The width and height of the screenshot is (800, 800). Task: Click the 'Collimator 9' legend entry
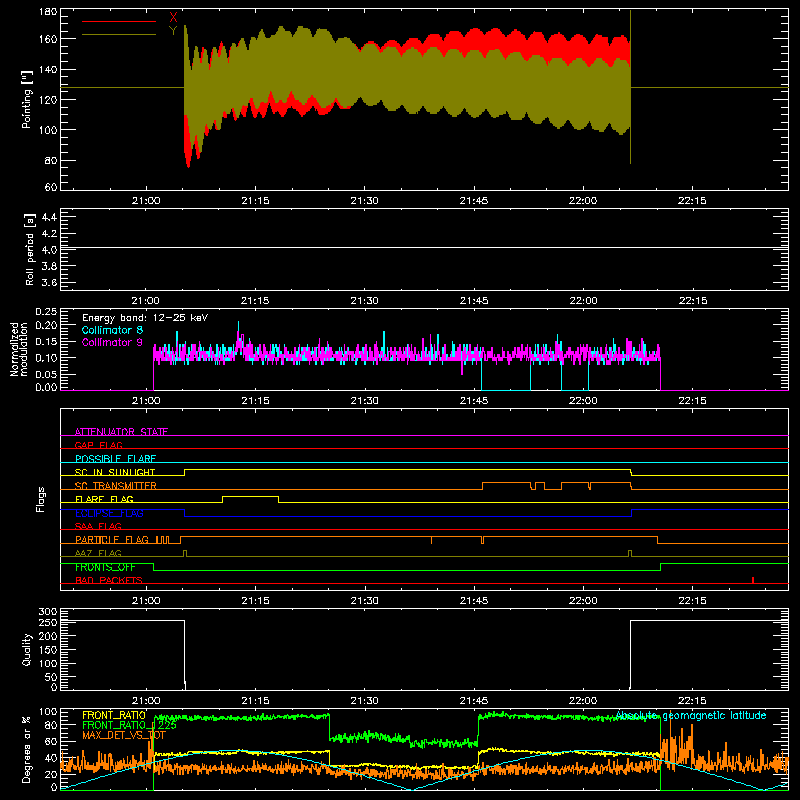[x=112, y=342]
